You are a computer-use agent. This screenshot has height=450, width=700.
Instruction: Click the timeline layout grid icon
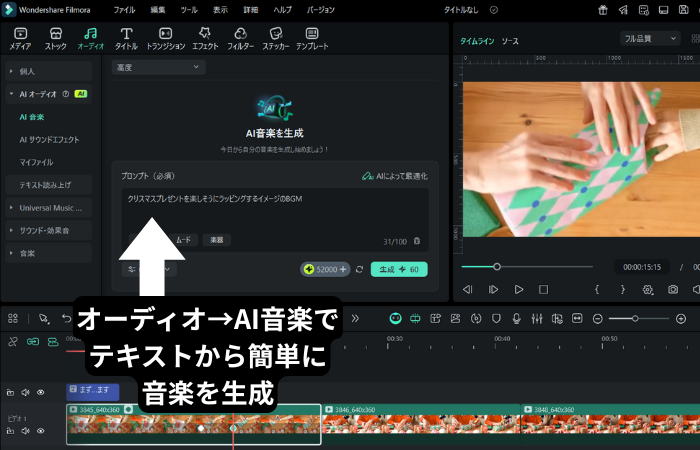click(x=13, y=318)
